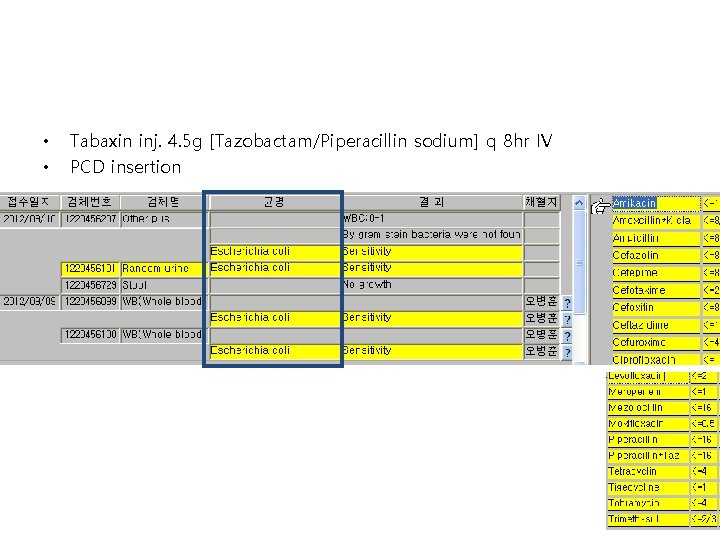
Task: Click the 균명 column header
Action: tap(274, 202)
